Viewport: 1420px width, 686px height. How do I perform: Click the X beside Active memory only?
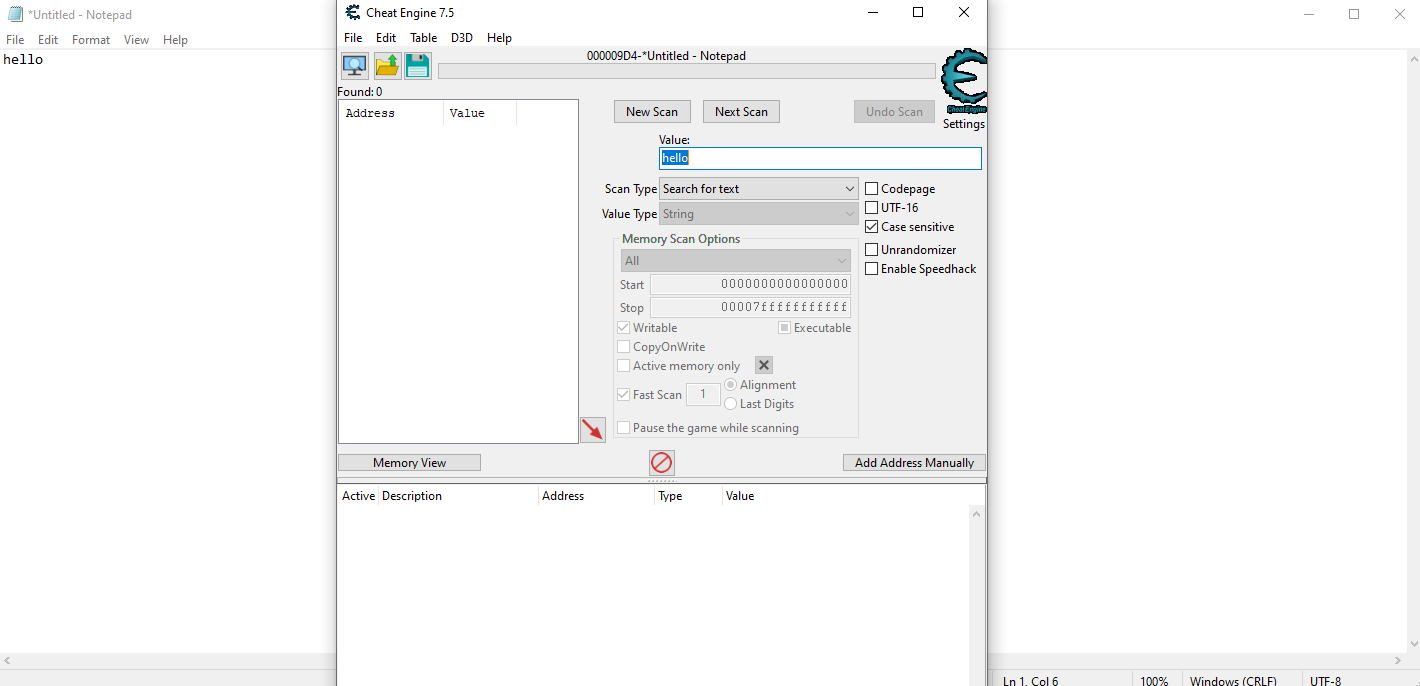coord(764,366)
